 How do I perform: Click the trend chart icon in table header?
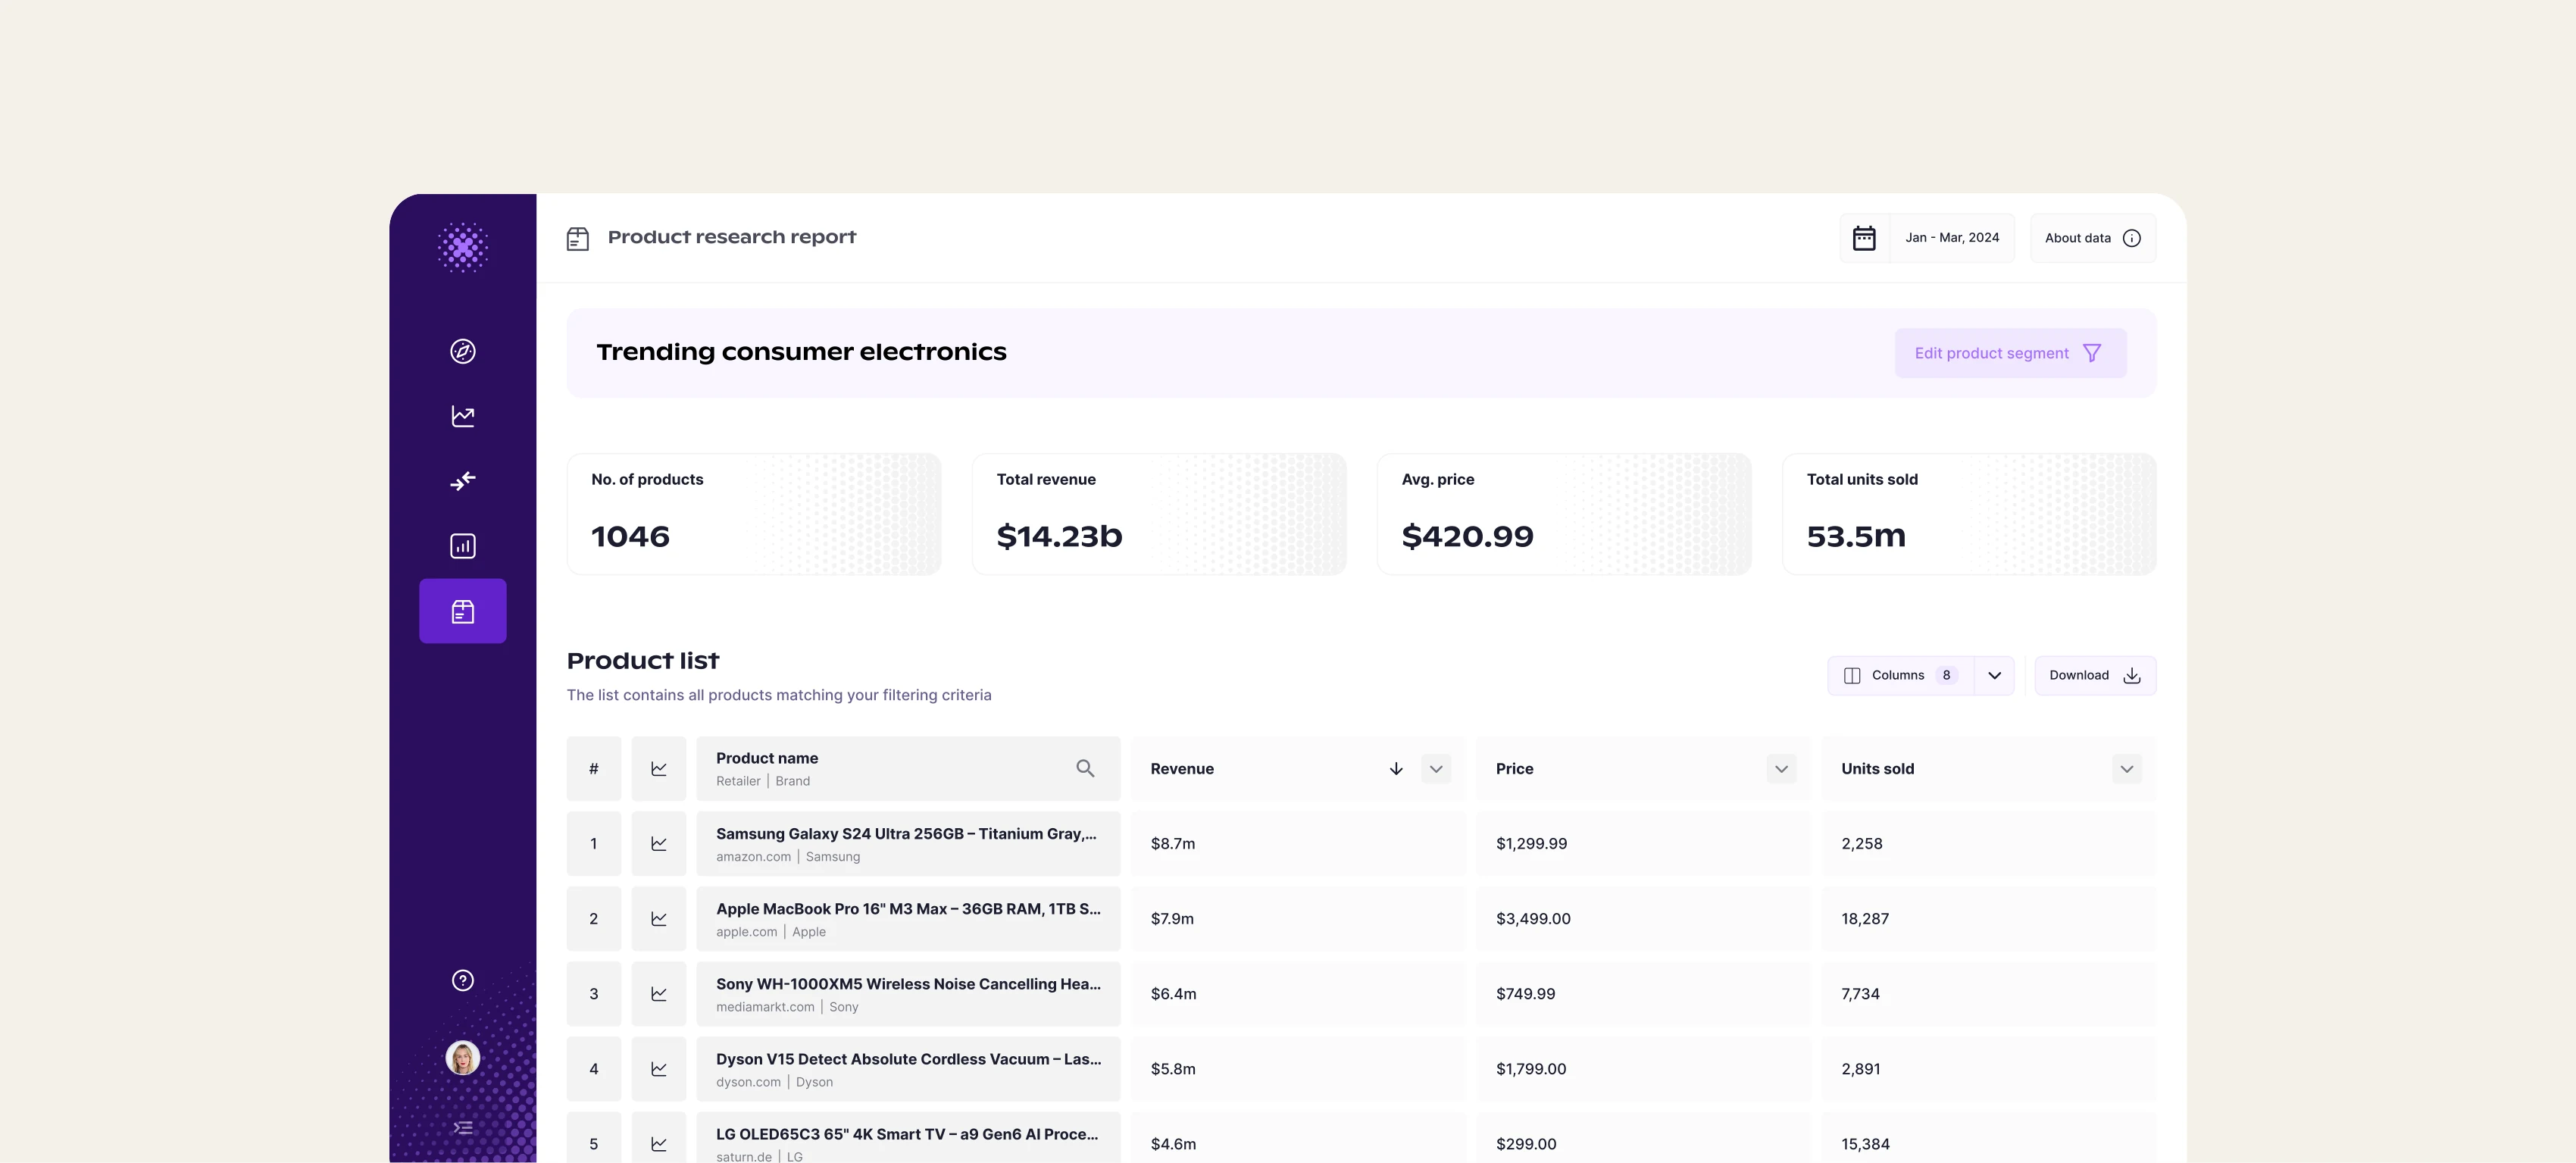(x=659, y=769)
